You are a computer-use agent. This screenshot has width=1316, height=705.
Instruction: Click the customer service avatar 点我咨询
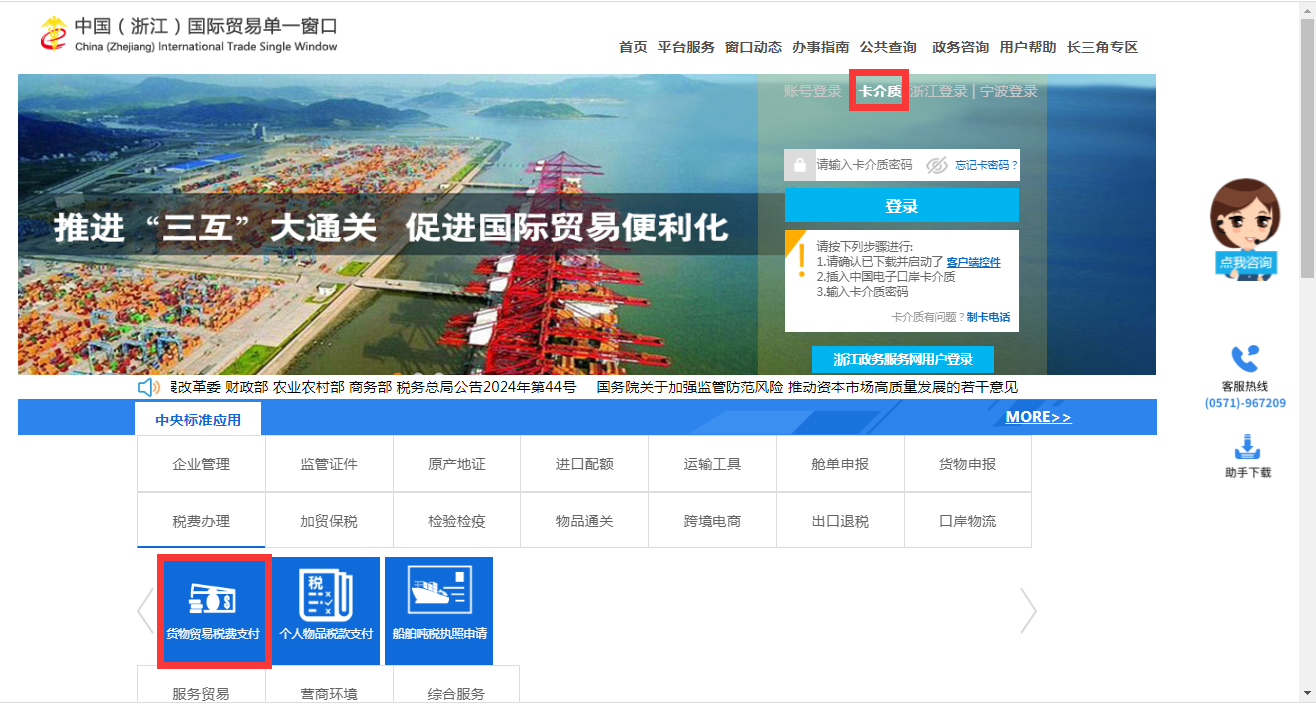[x=1245, y=230]
